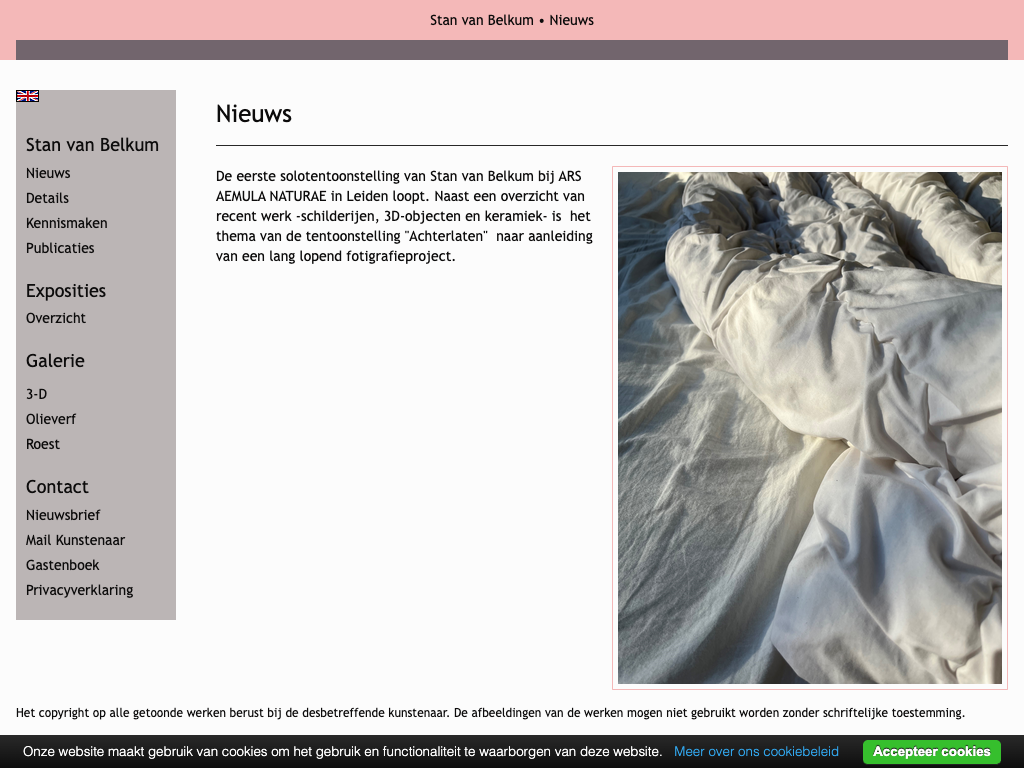This screenshot has width=1024, height=768.
Task: Open the Roest gallery
Action: (43, 444)
